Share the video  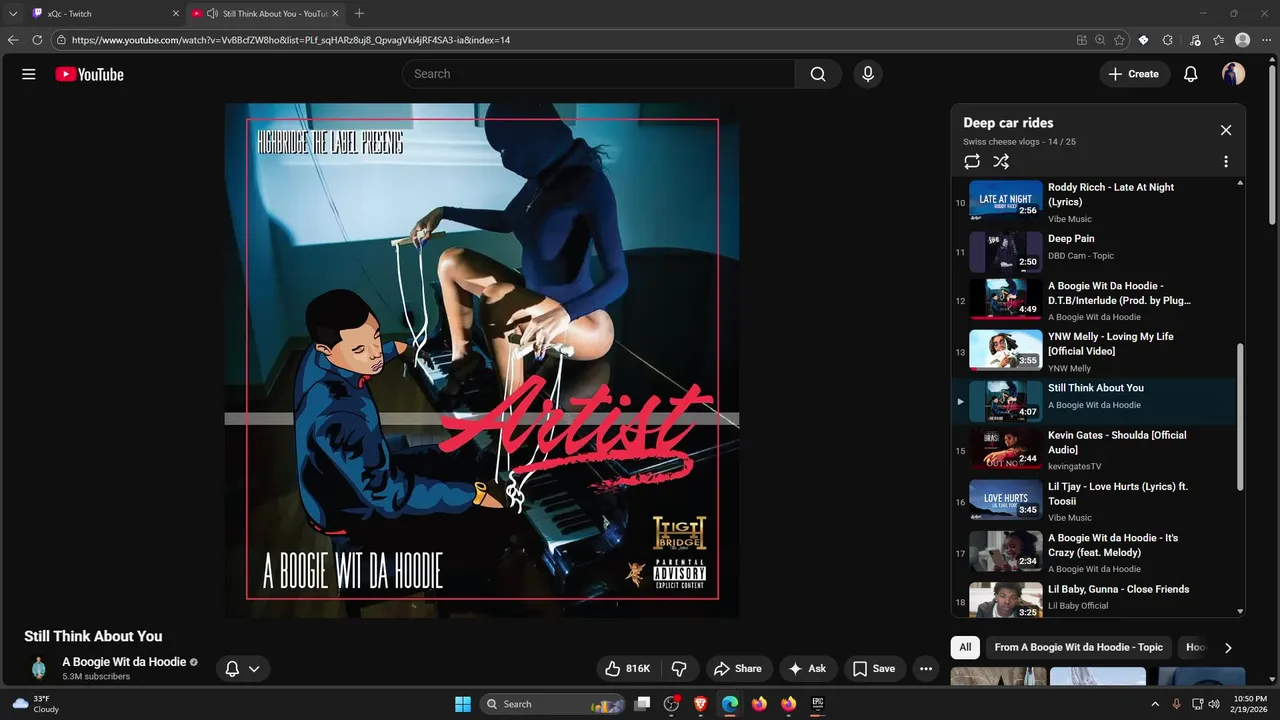(738, 669)
